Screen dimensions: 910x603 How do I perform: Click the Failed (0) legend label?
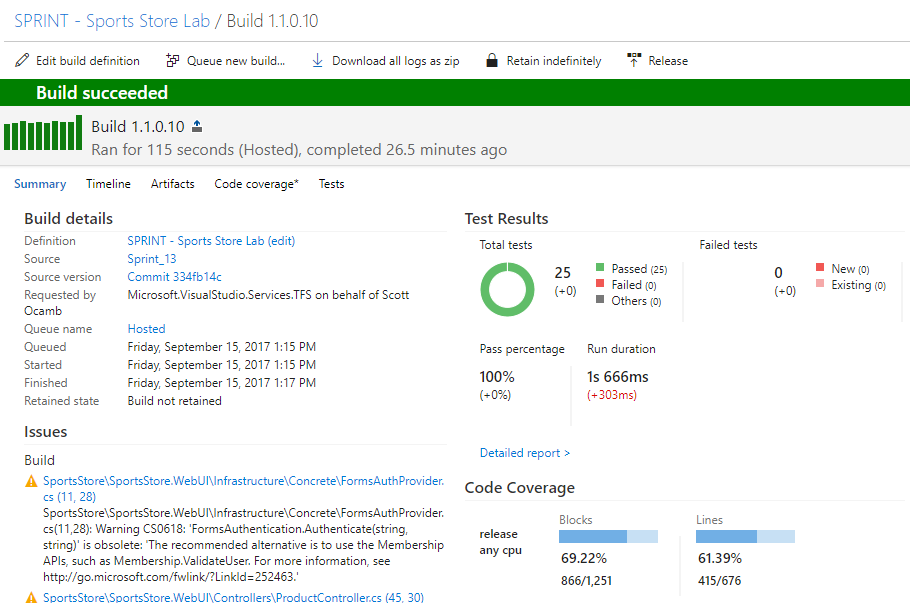[x=634, y=285]
